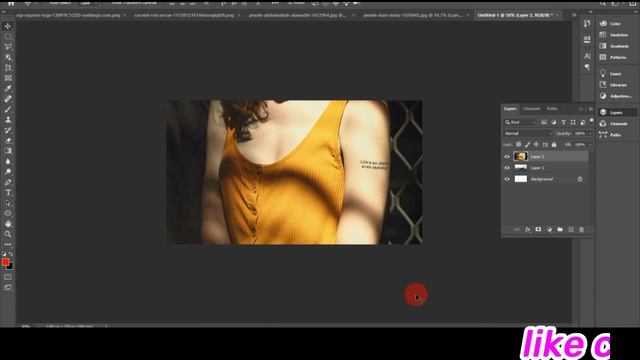This screenshot has height=360, width=640.
Task: Select the Dodge tool
Action: click(8, 172)
